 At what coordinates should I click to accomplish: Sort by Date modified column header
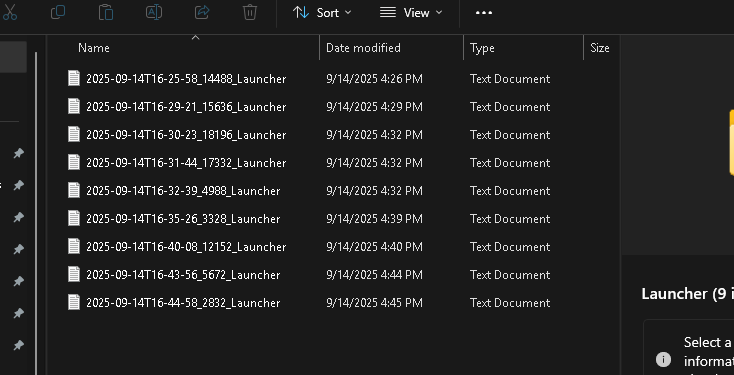pos(363,48)
